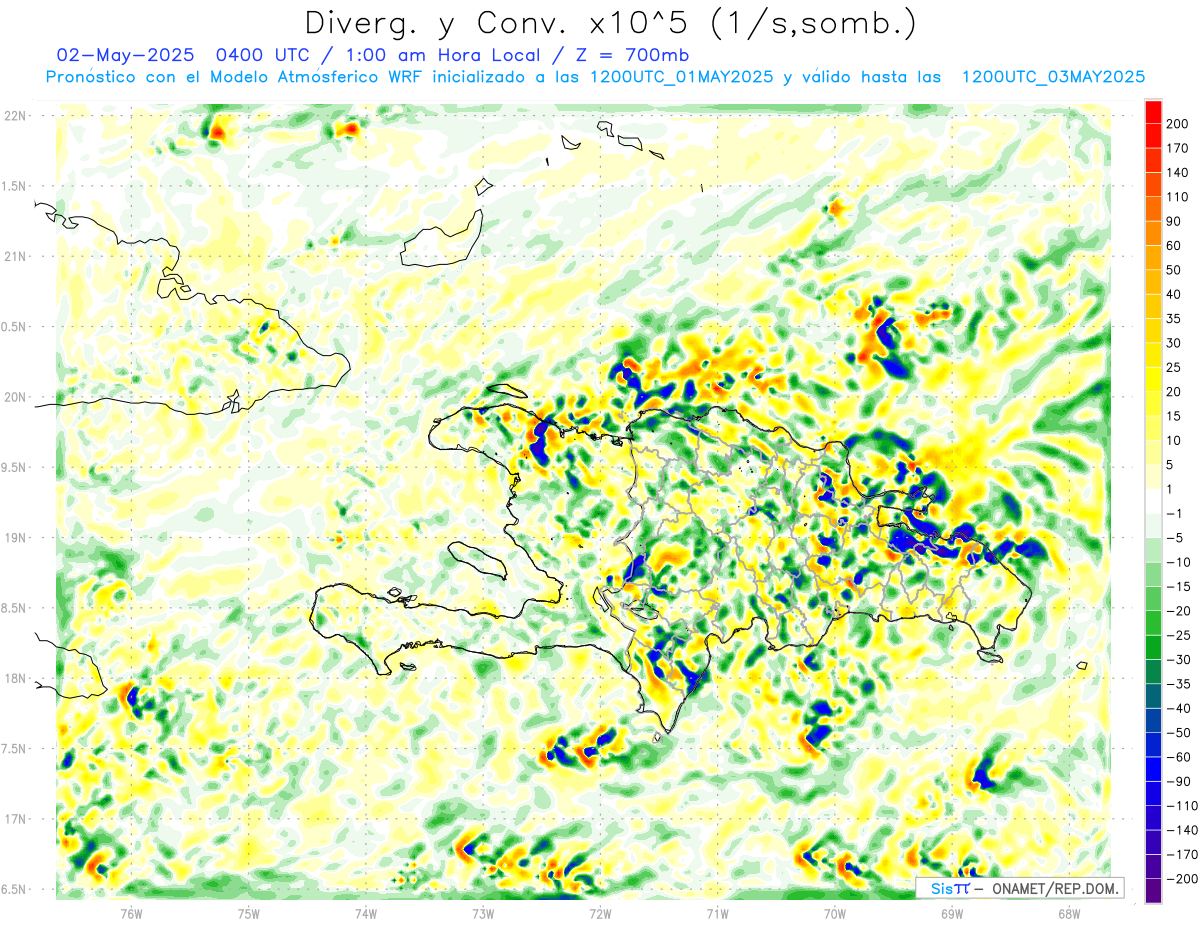Click the "1.5N" latitude axis label
The height and width of the screenshot is (927, 1200).
coord(15,186)
